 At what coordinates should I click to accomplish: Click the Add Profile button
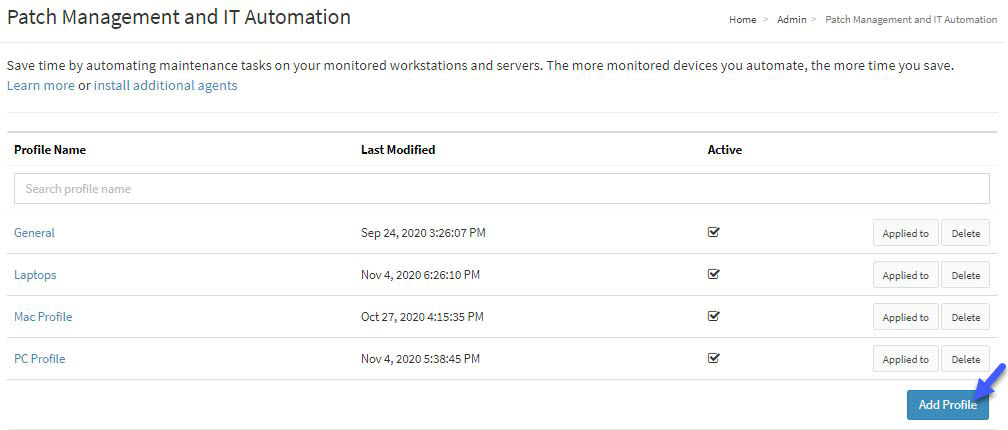pyautogui.click(x=948, y=404)
